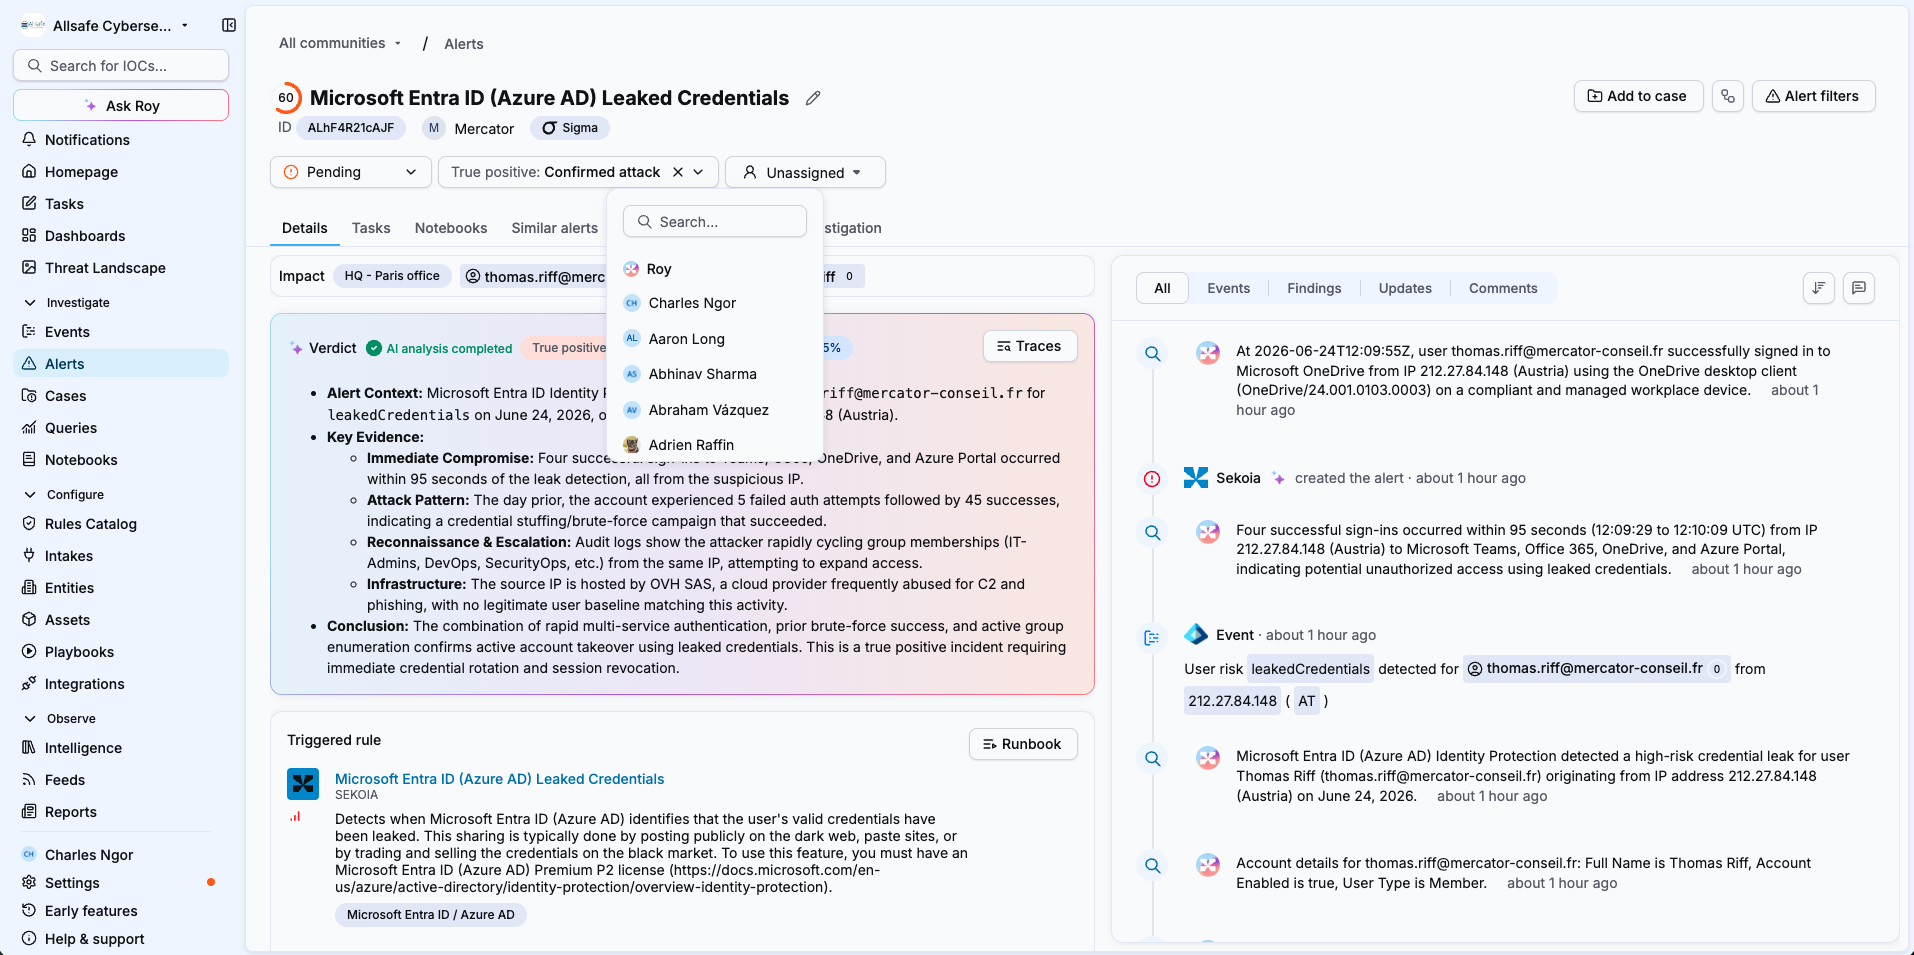Open the Traces view
This screenshot has height=955, width=1914.
click(1029, 346)
